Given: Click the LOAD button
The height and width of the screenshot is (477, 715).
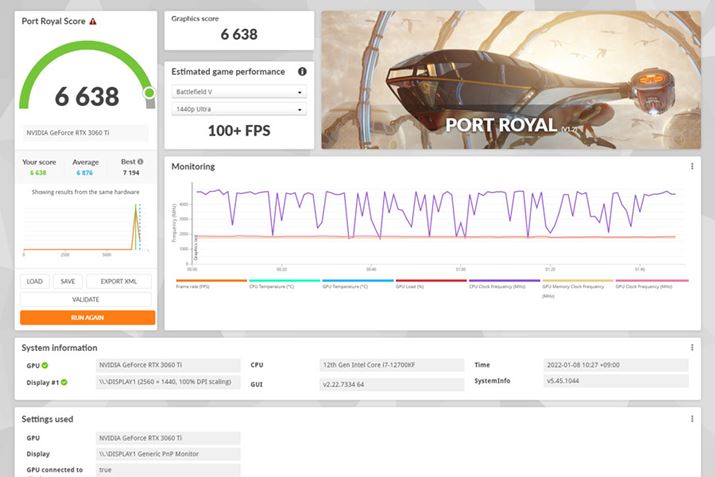Looking at the screenshot, I should pos(35,281).
